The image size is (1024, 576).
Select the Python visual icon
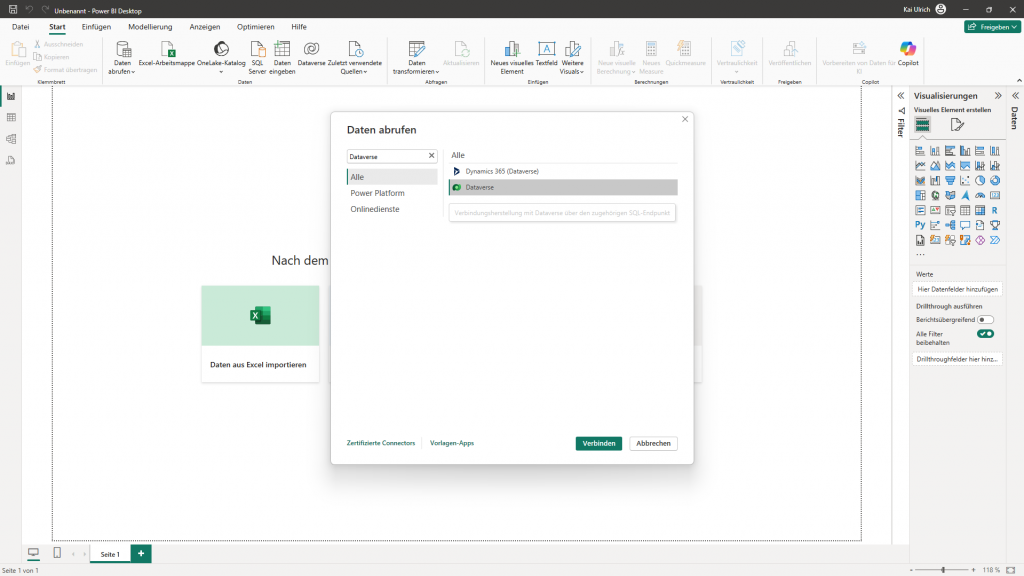919,225
